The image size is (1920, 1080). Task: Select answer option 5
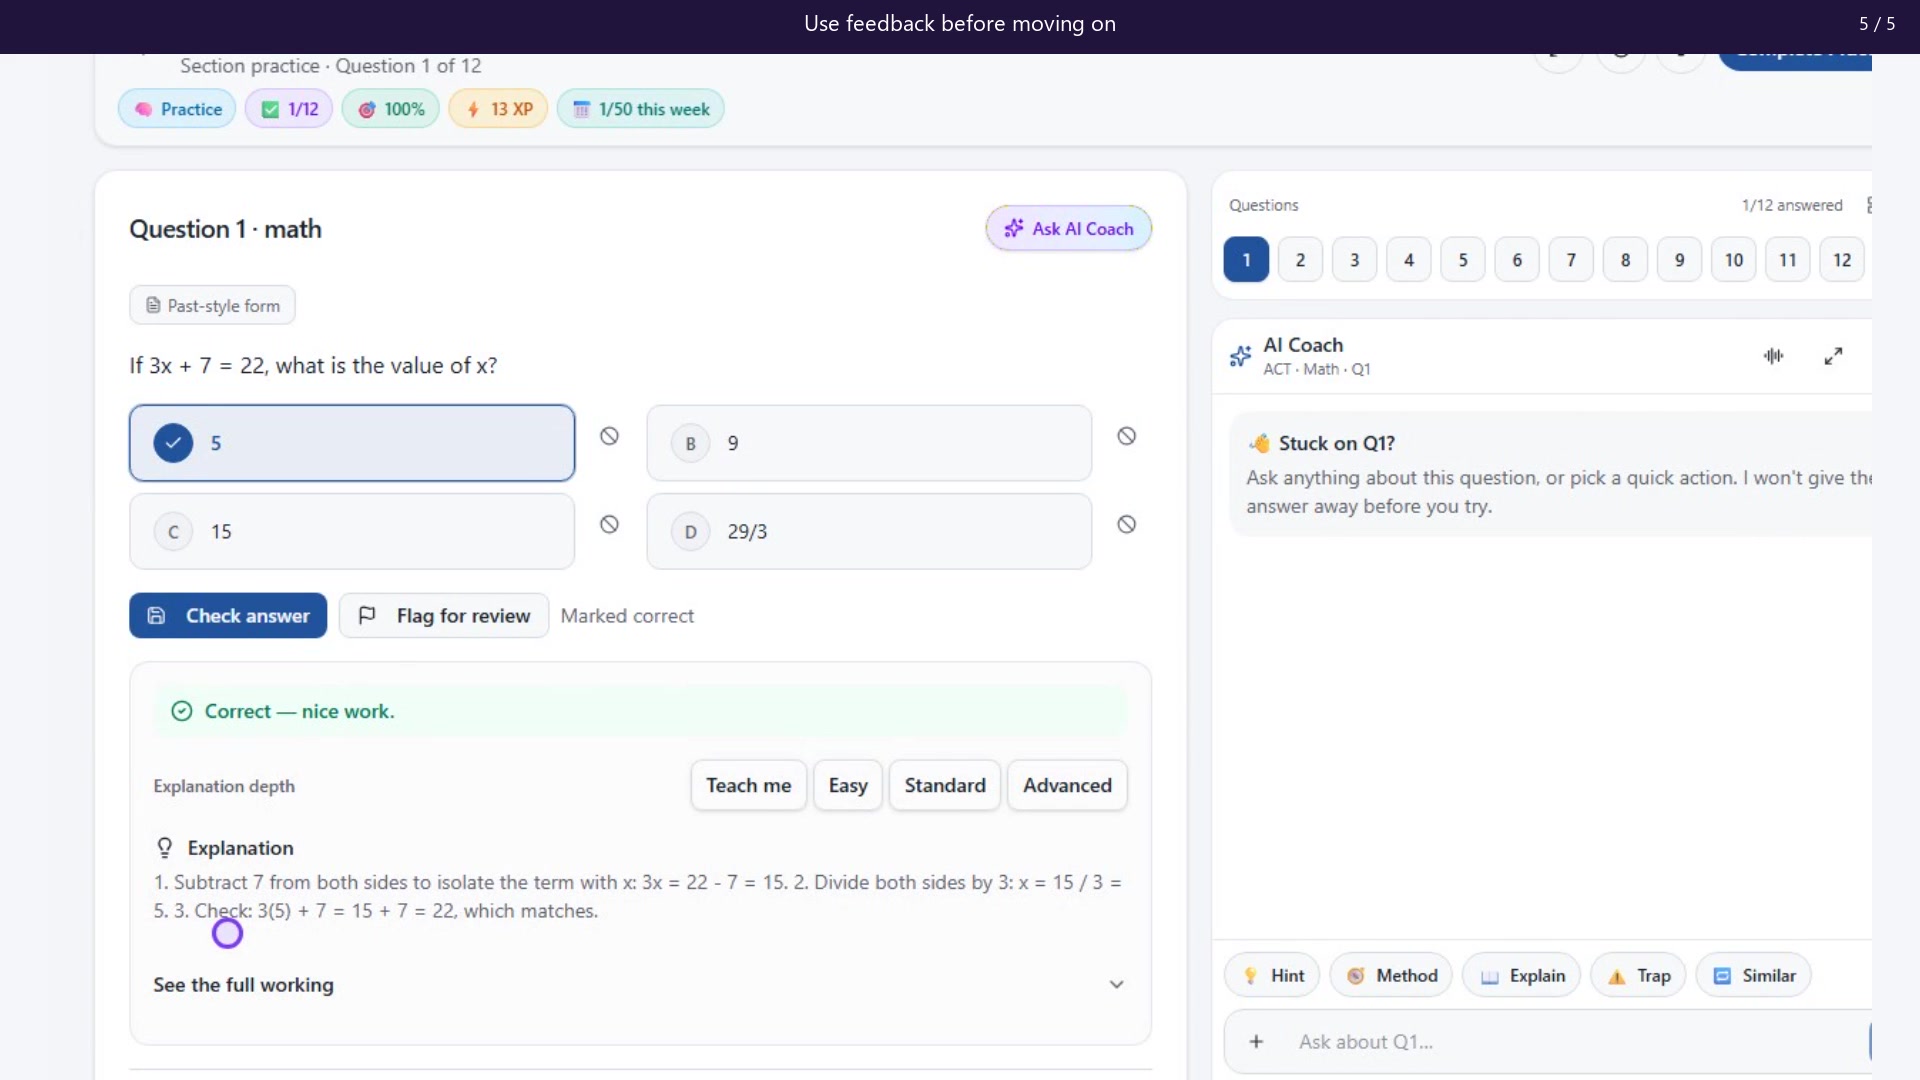pyautogui.click(x=352, y=443)
